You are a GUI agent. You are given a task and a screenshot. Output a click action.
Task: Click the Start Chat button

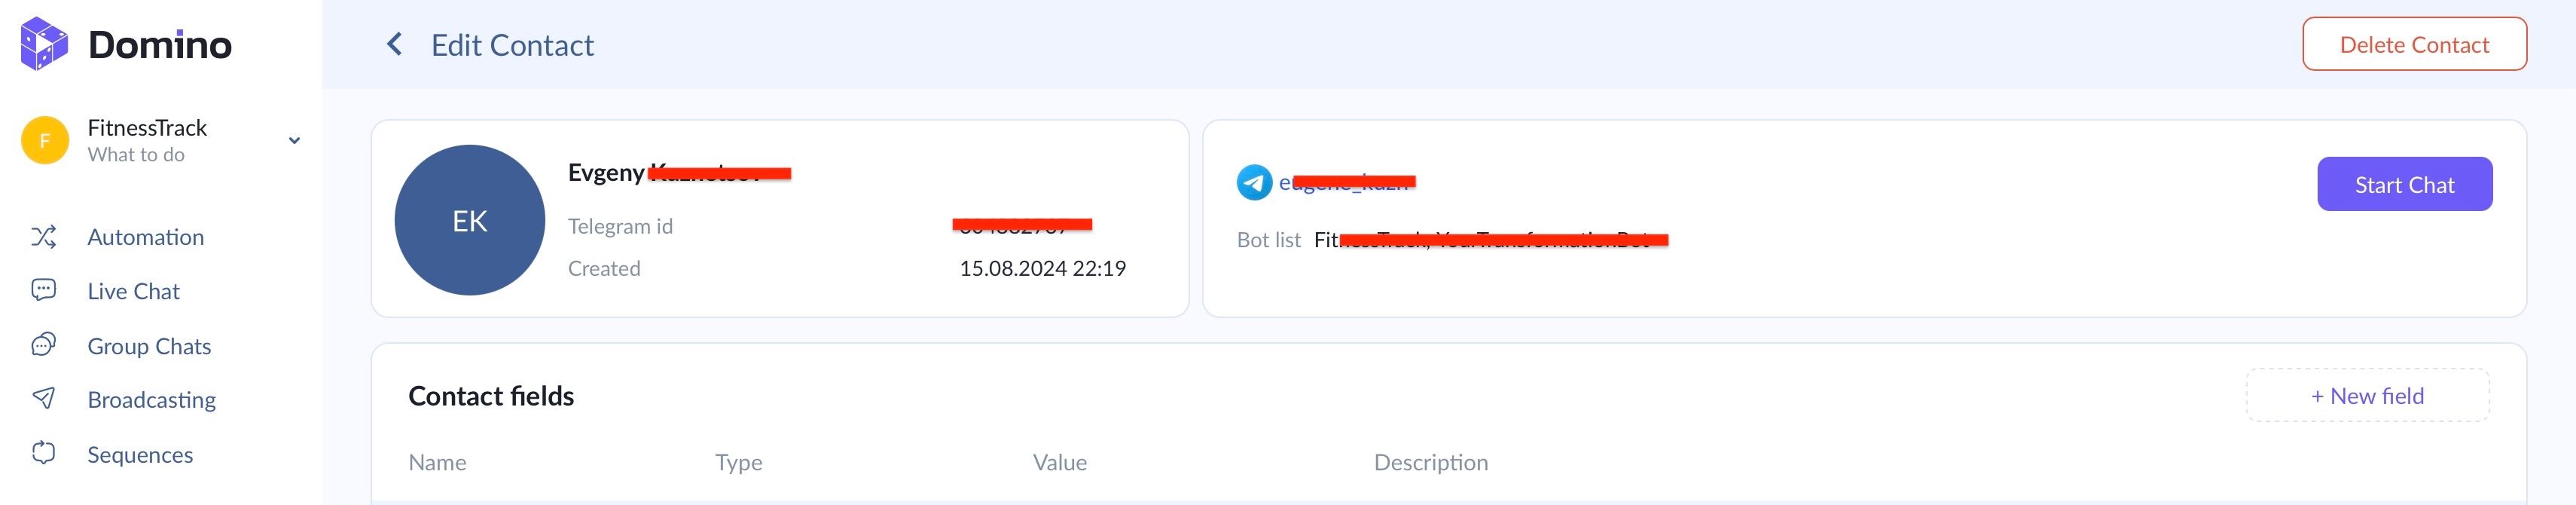coord(2404,184)
